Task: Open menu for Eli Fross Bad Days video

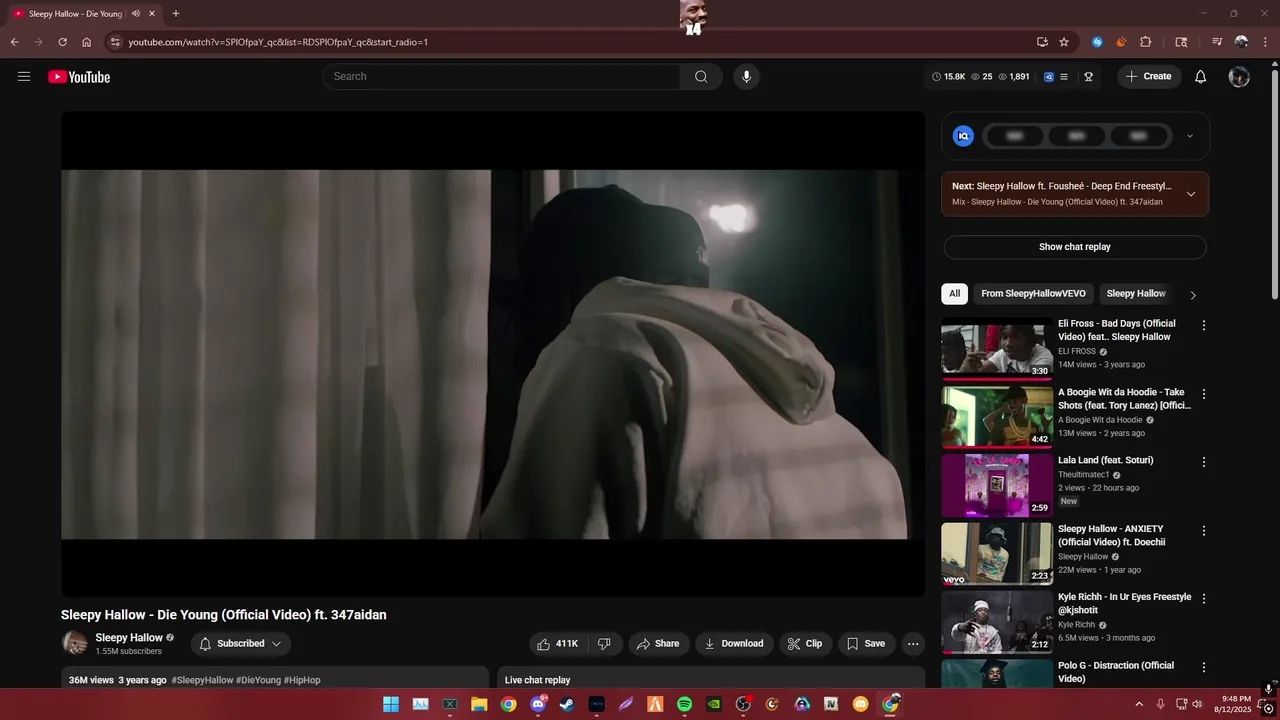Action: (1204, 326)
